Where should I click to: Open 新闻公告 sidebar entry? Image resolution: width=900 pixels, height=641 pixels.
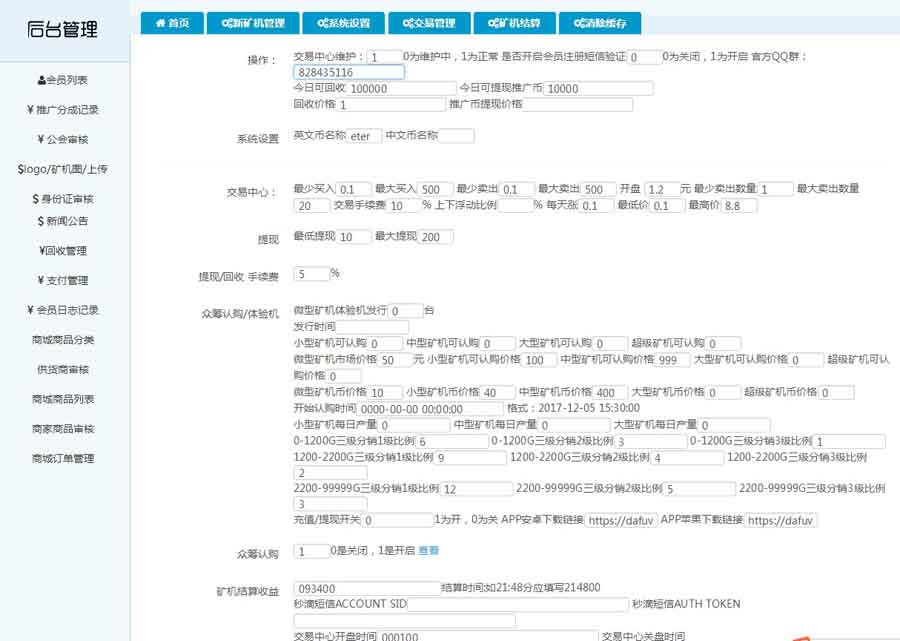(x=63, y=221)
